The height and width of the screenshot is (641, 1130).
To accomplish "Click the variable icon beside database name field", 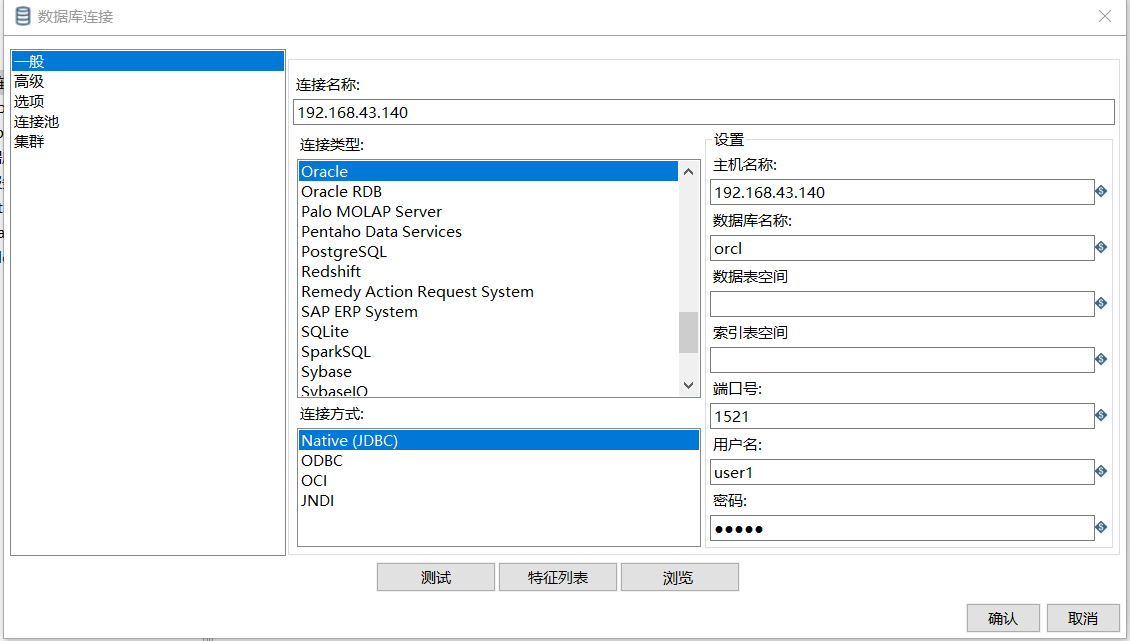I will [x=1101, y=247].
